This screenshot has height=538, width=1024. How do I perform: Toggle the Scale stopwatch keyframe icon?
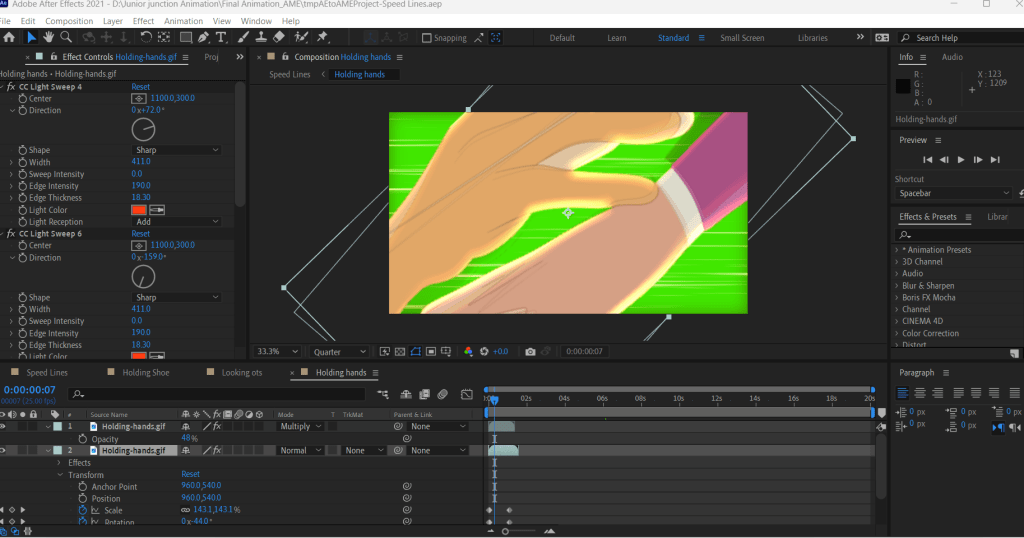82,510
